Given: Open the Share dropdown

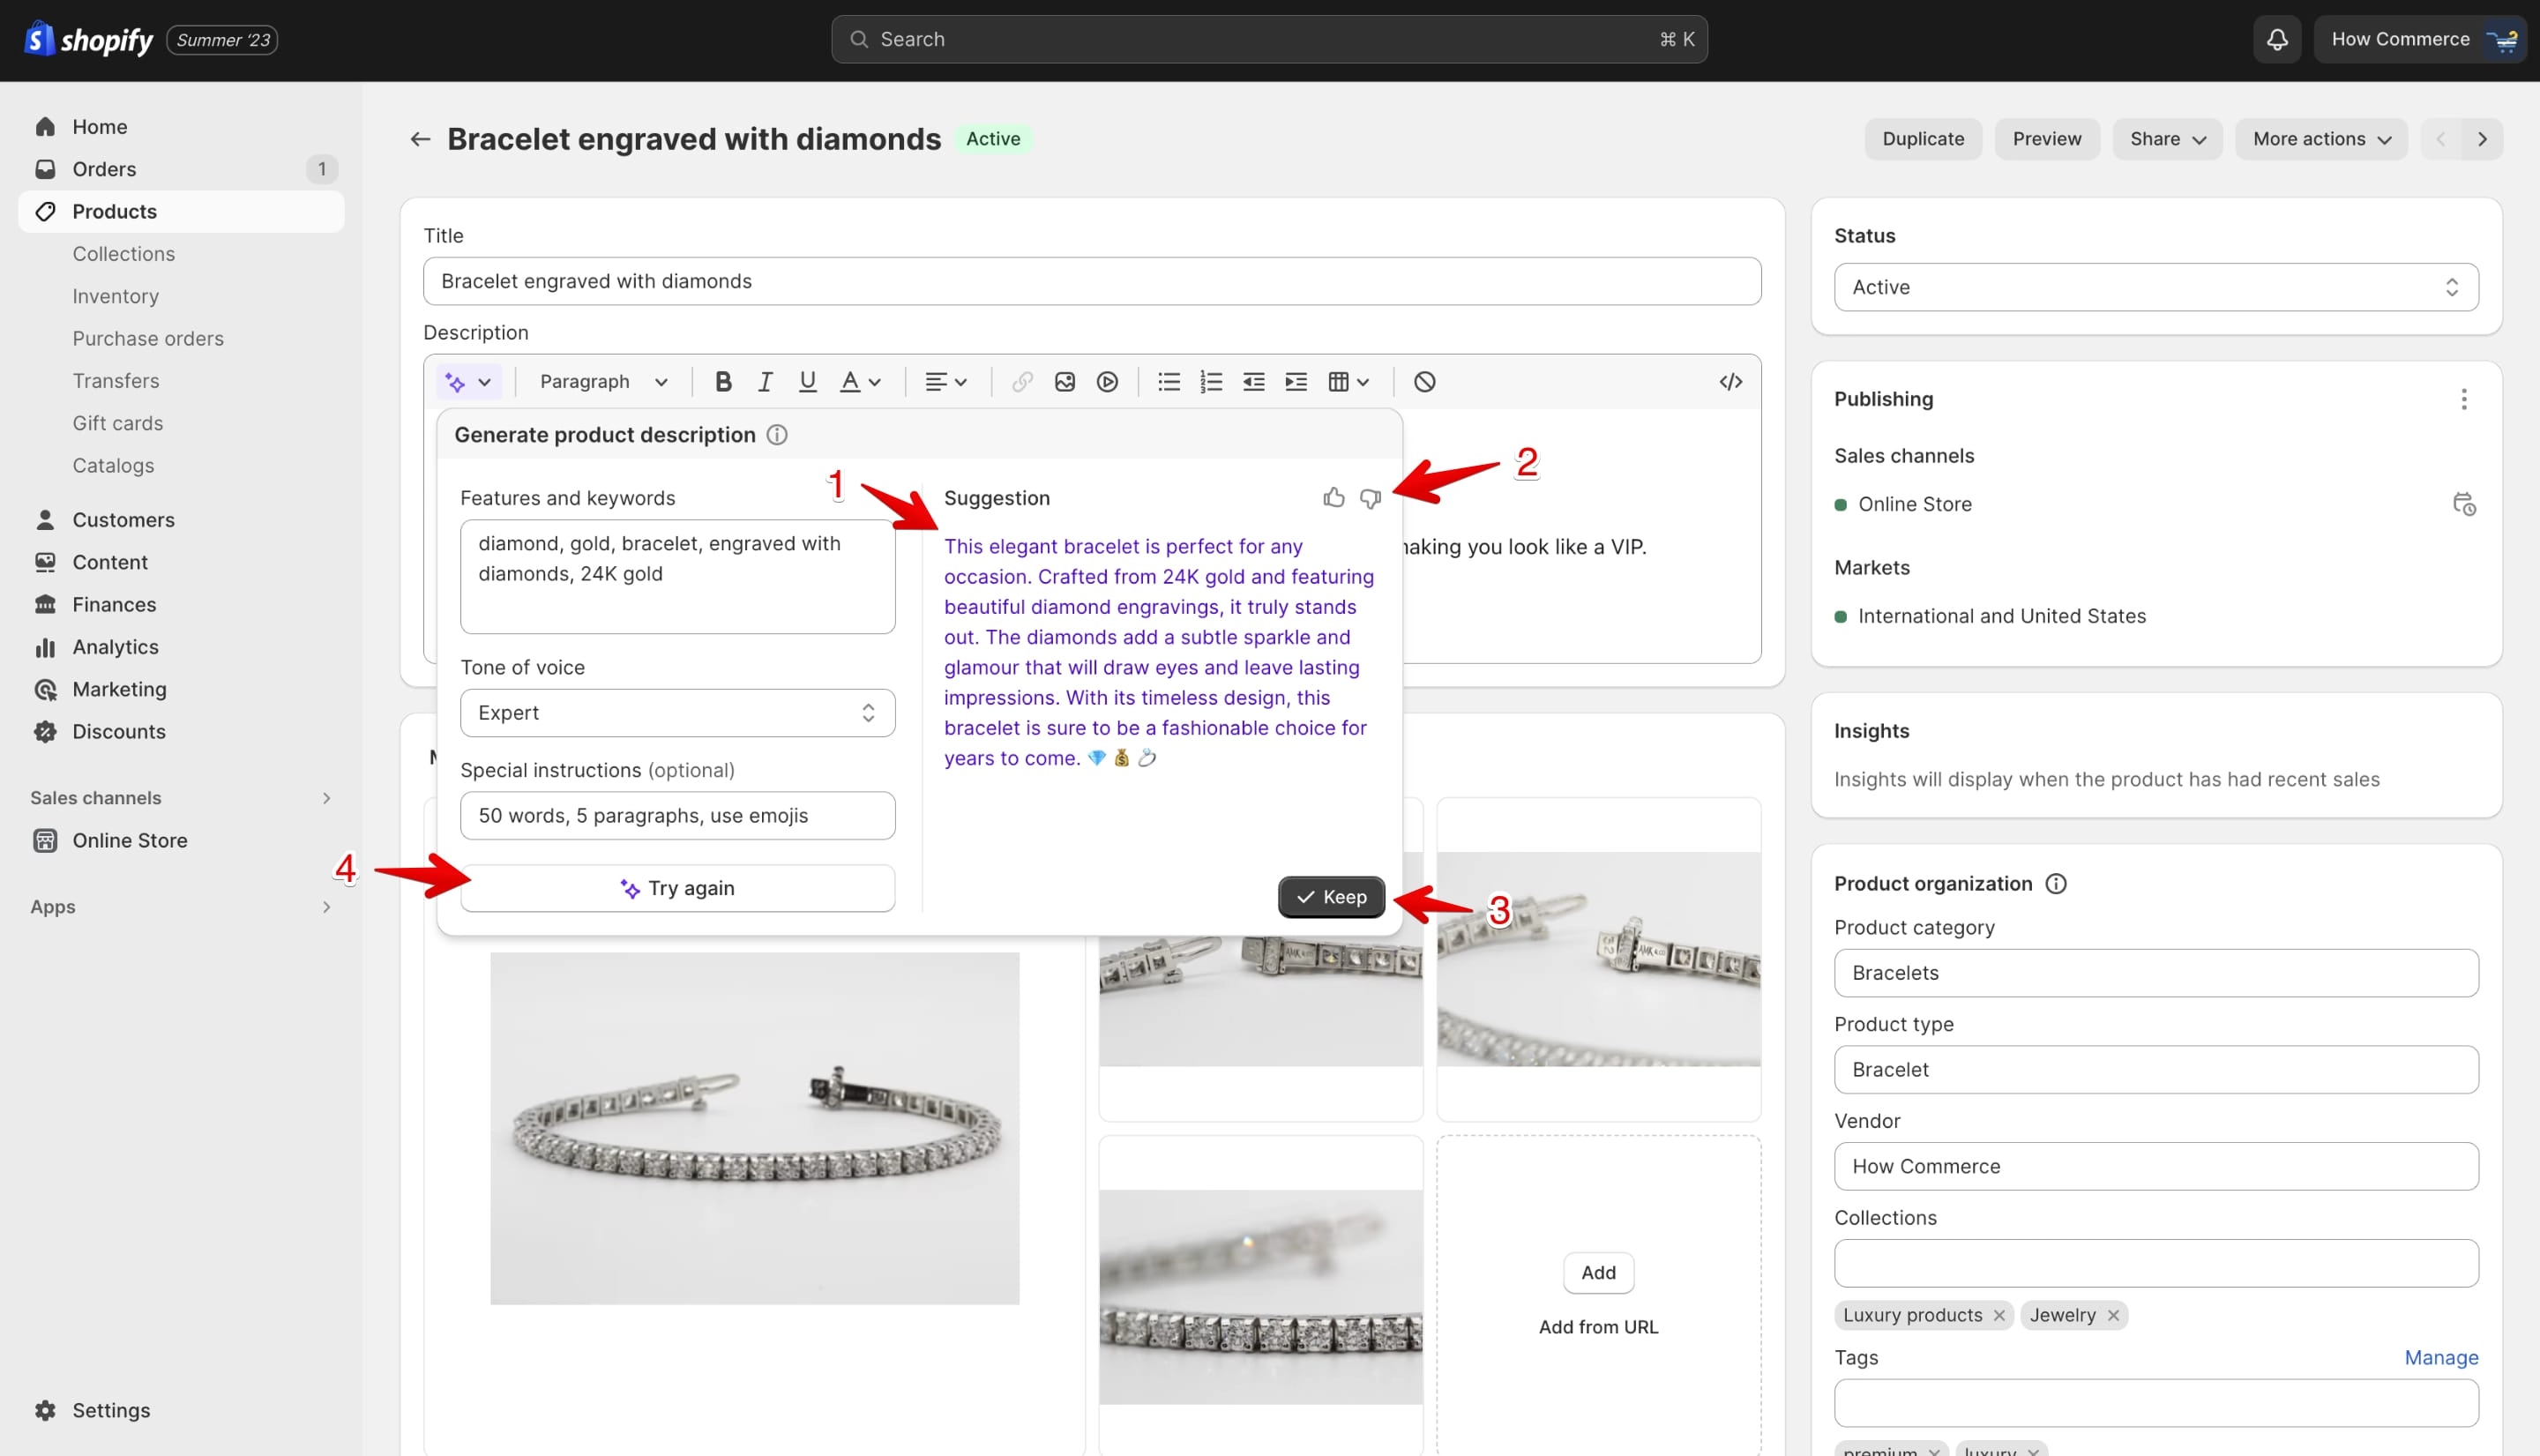Looking at the screenshot, I should tap(2166, 139).
